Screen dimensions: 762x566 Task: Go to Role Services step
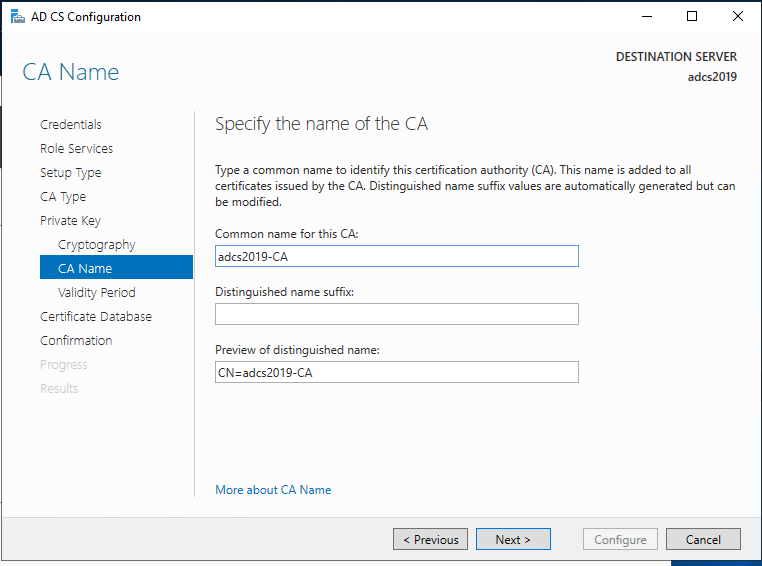(76, 149)
